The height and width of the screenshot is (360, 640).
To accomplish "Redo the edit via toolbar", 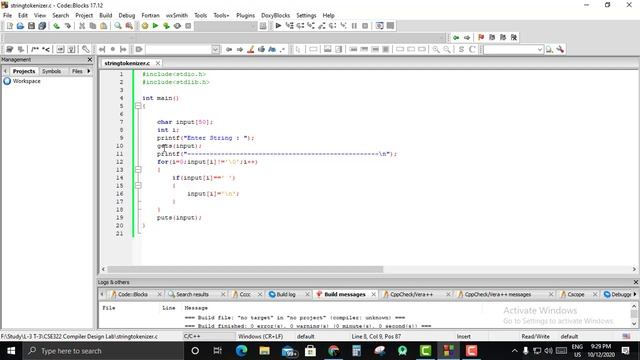I will click(67, 26).
